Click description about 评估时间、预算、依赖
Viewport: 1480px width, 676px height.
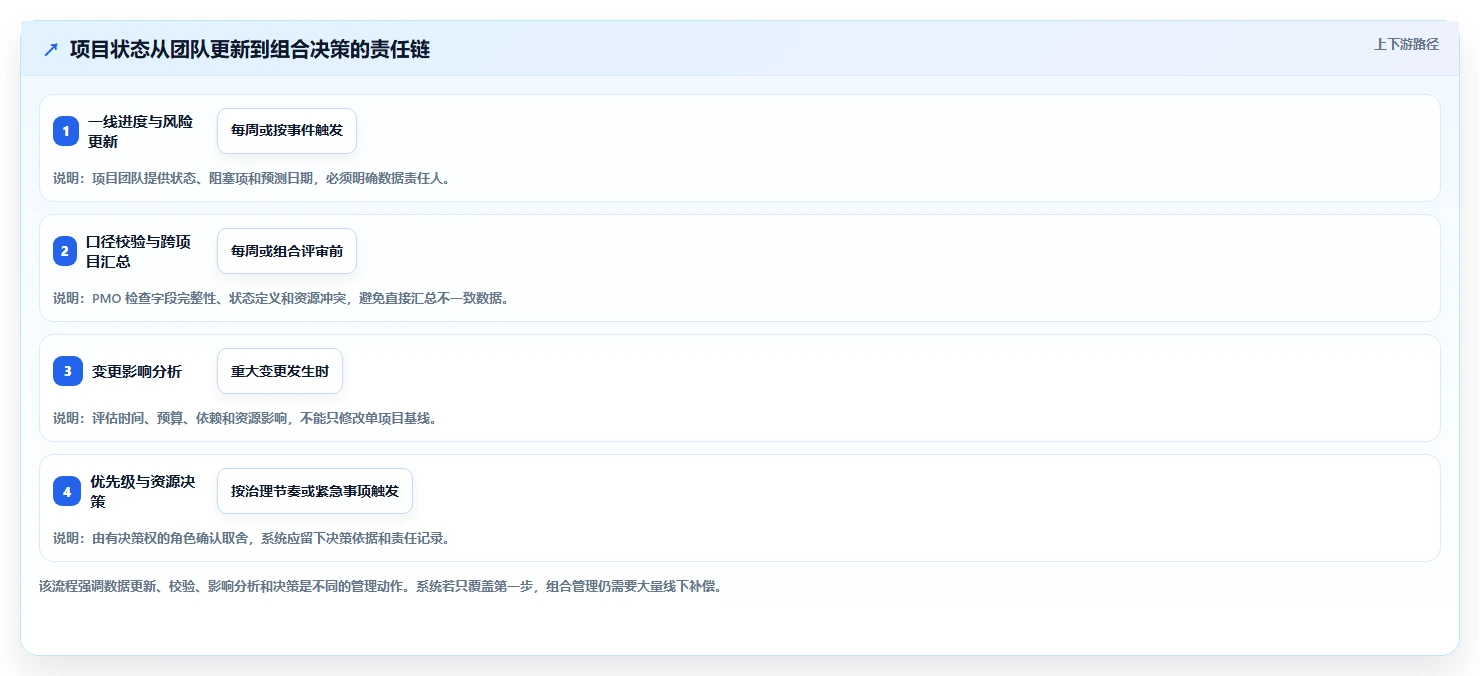click(x=245, y=418)
